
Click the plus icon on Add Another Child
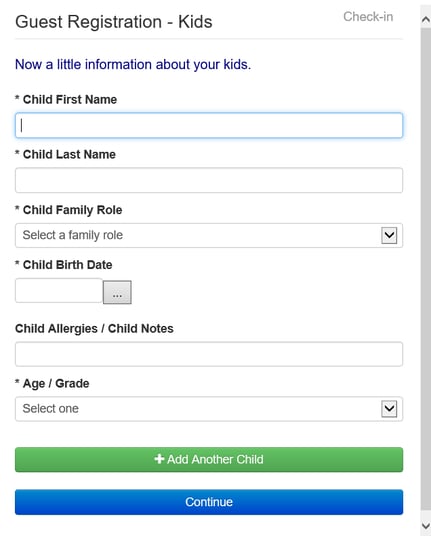[159, 459]
